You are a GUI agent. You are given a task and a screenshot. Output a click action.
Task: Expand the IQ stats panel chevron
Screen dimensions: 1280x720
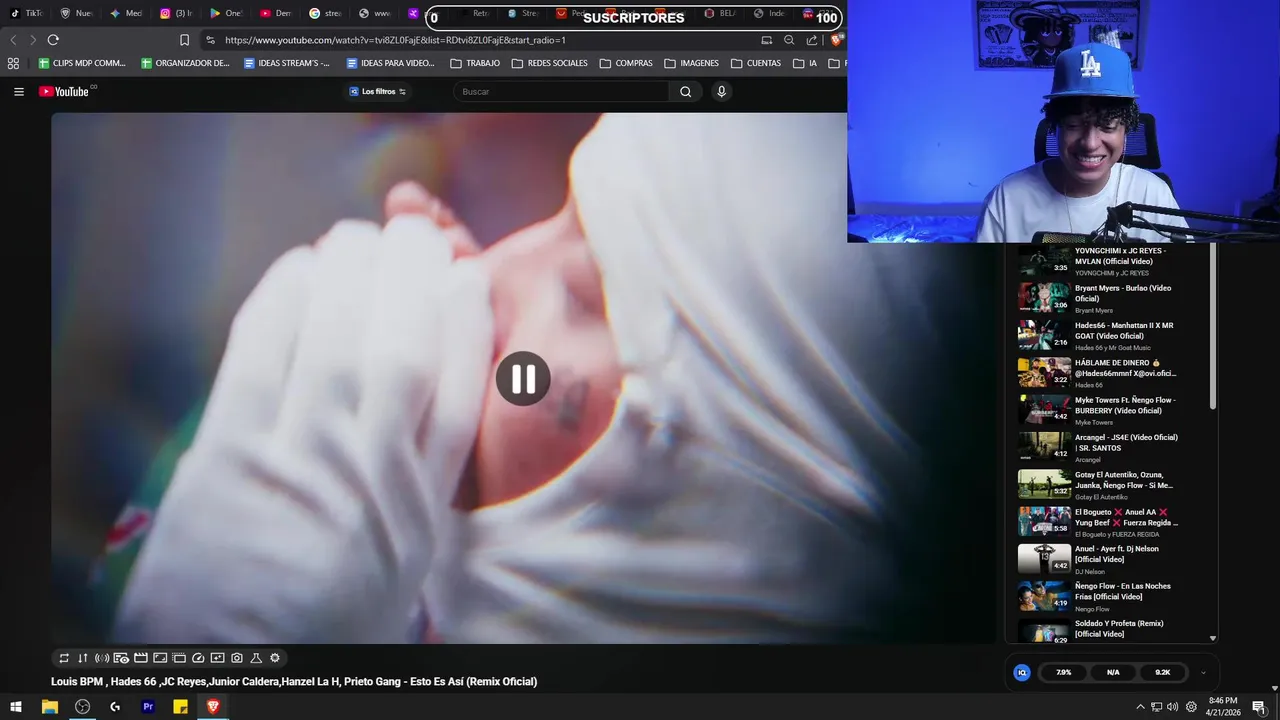[1203, 673]
